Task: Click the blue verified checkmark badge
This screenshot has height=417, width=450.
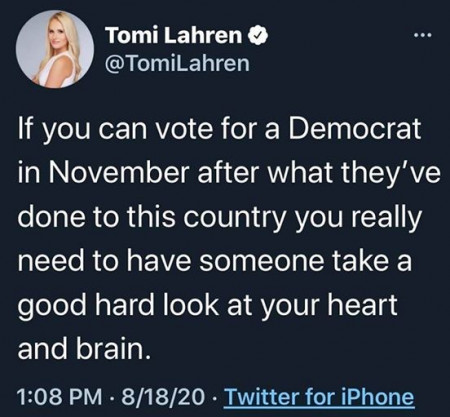Action: coord(258,36)
